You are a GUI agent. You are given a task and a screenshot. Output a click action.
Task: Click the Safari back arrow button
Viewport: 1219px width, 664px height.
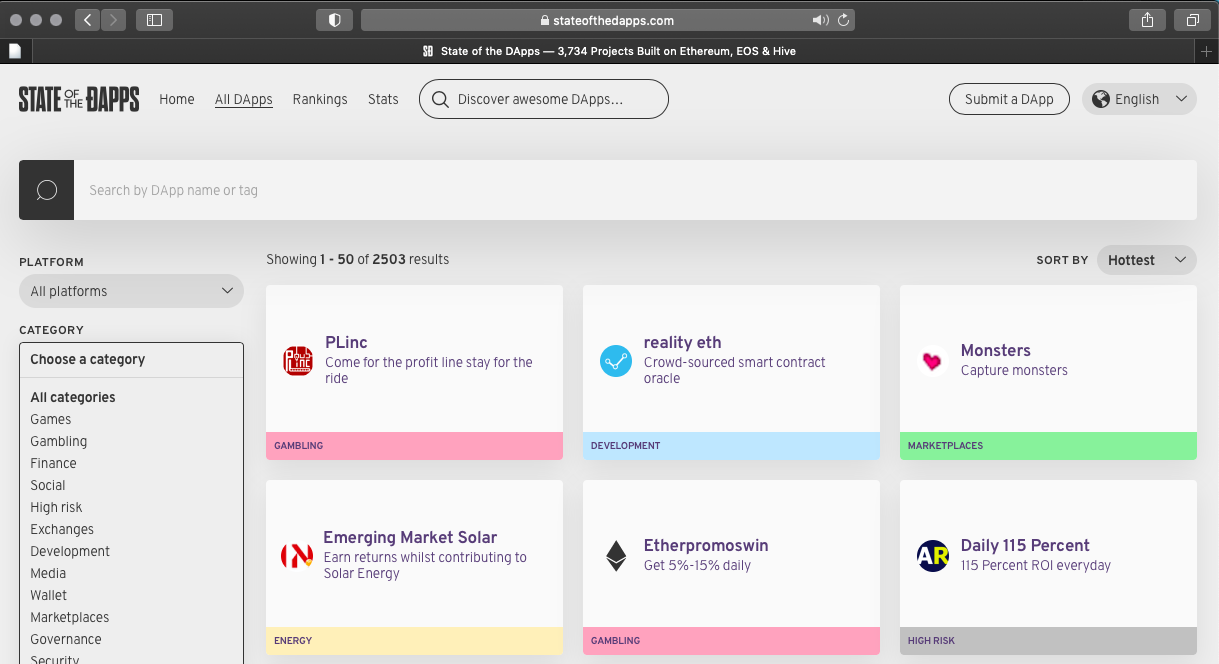(x=87, y=20)
